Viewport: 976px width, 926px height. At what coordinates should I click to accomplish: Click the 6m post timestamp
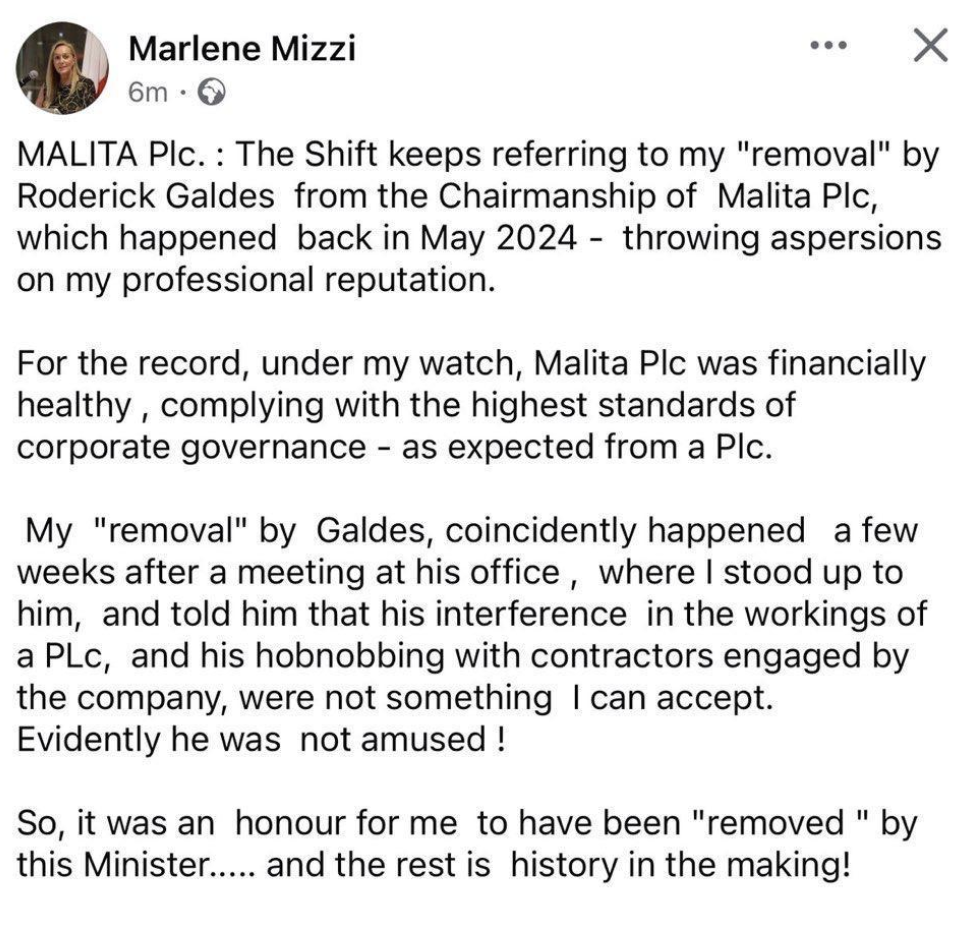coord(147,92)
